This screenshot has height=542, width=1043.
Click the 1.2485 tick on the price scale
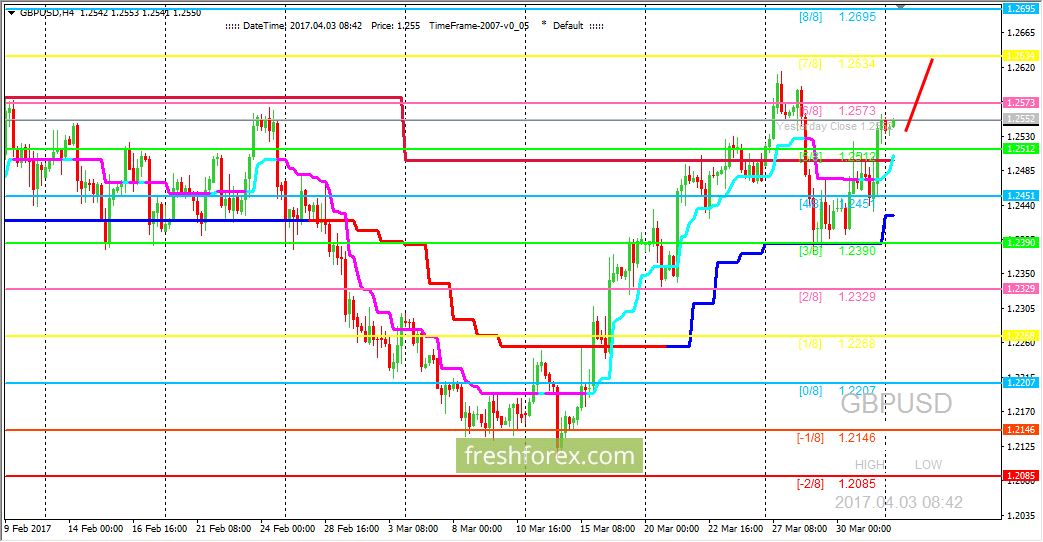pyautogui.click(x=1021, y=171)
